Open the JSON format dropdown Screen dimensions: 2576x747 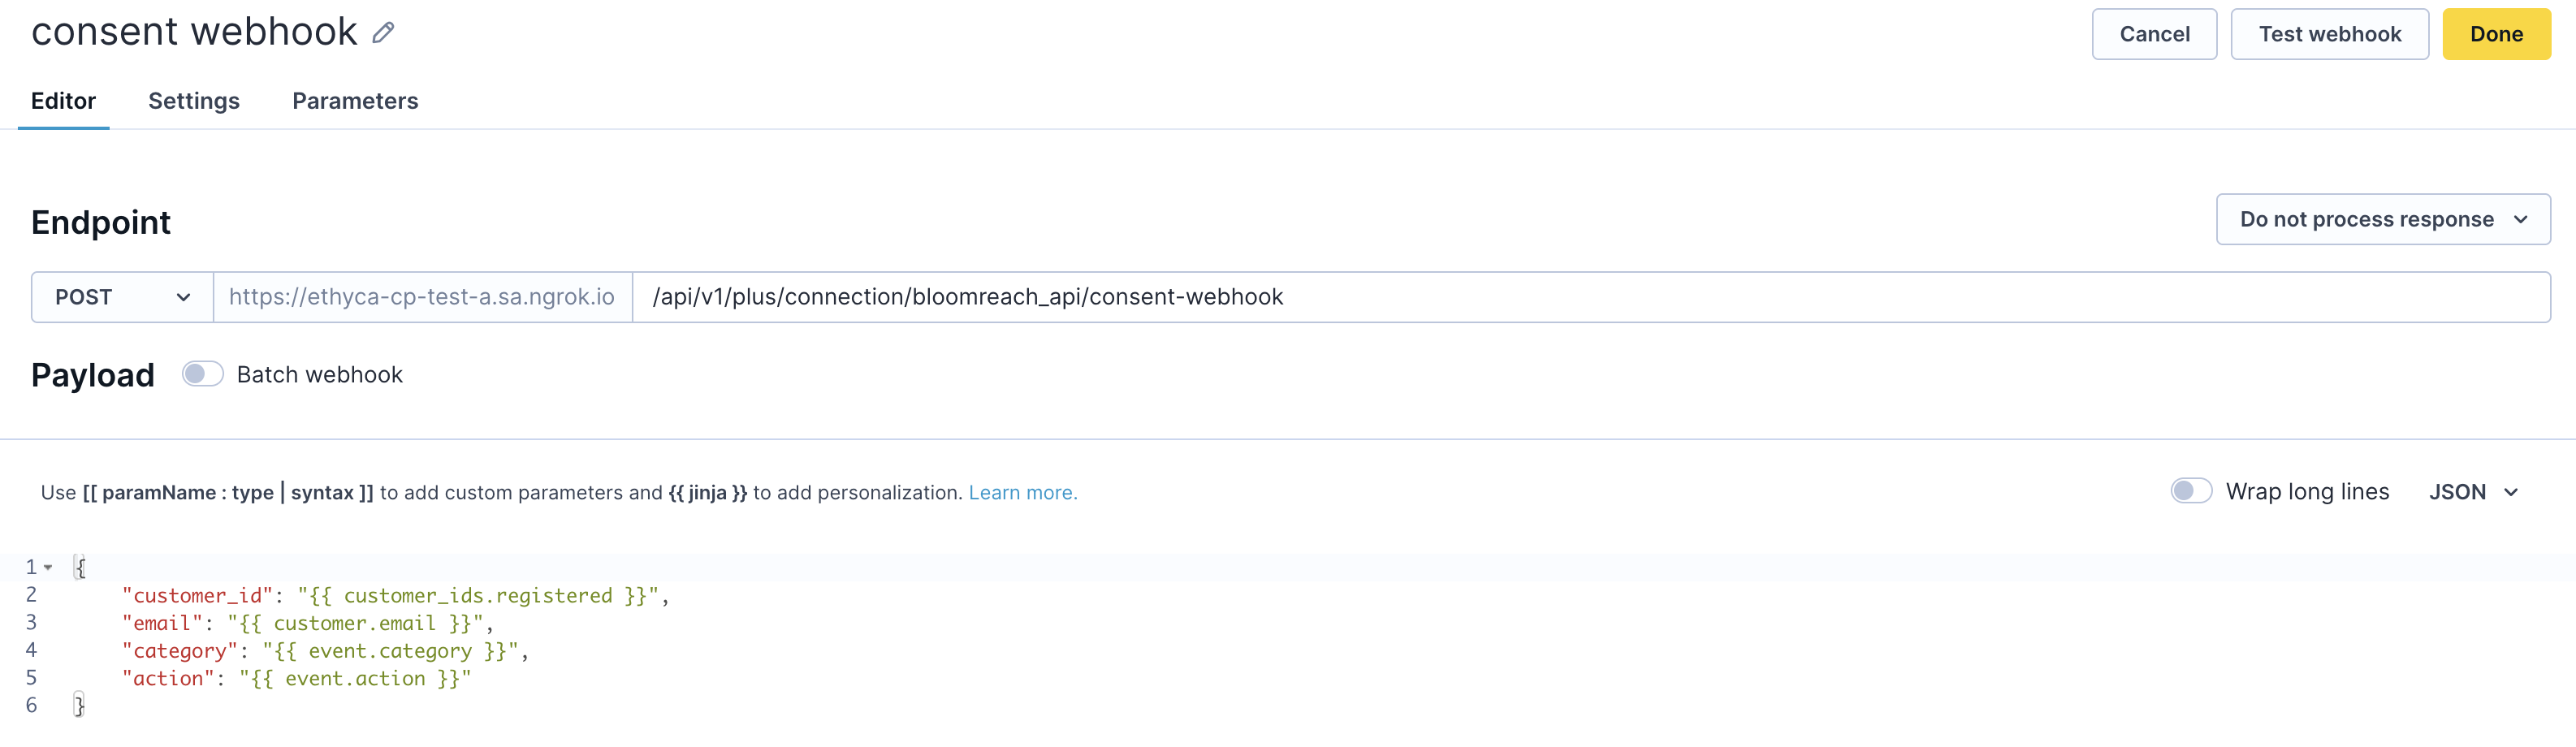click(2472, 492)
